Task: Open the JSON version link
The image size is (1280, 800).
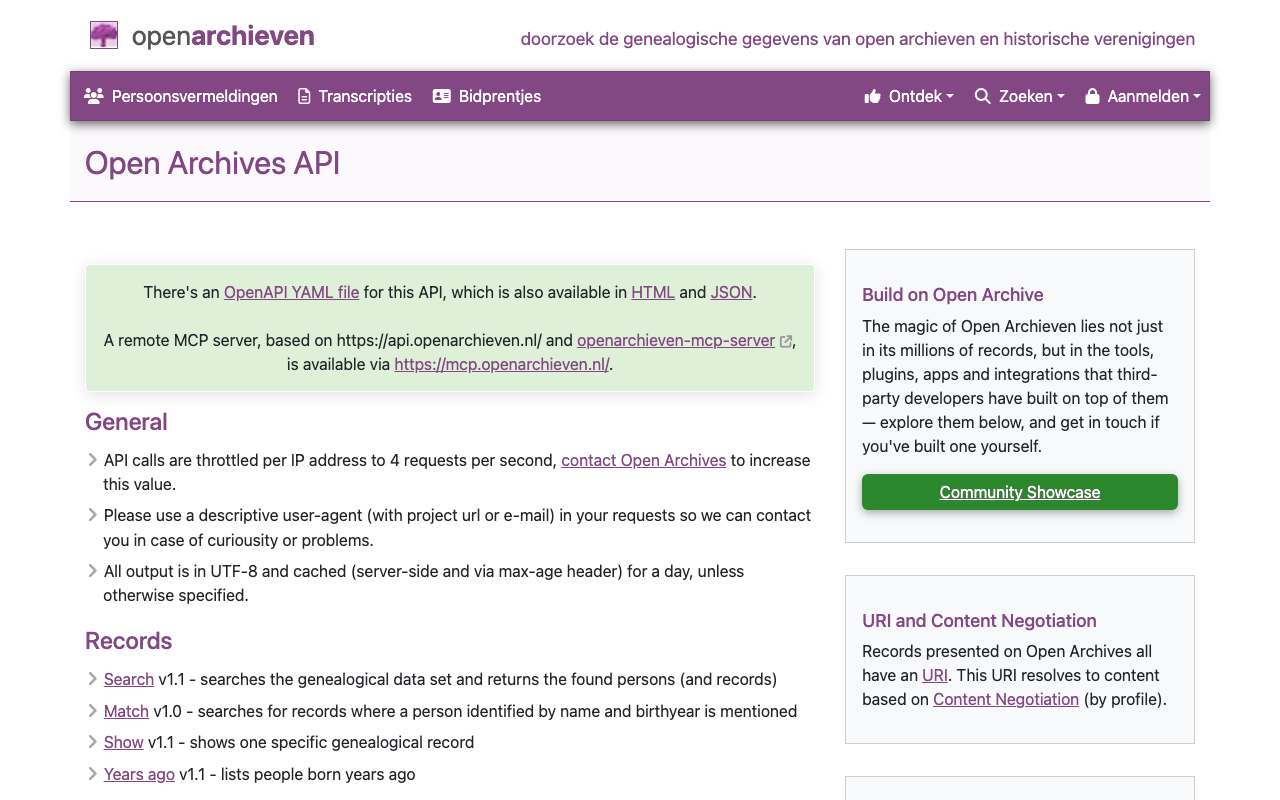Action: (x=731, y=292)
